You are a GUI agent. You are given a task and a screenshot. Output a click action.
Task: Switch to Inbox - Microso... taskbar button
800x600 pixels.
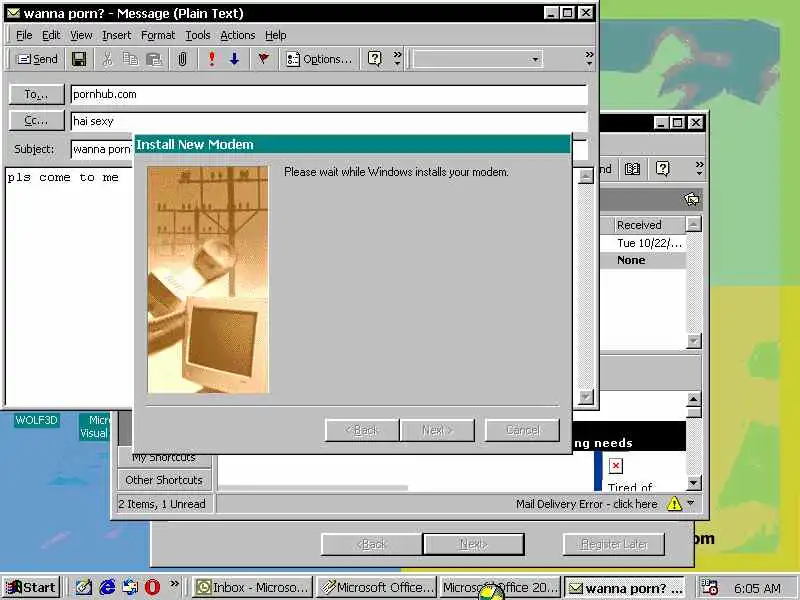[252, 588]
